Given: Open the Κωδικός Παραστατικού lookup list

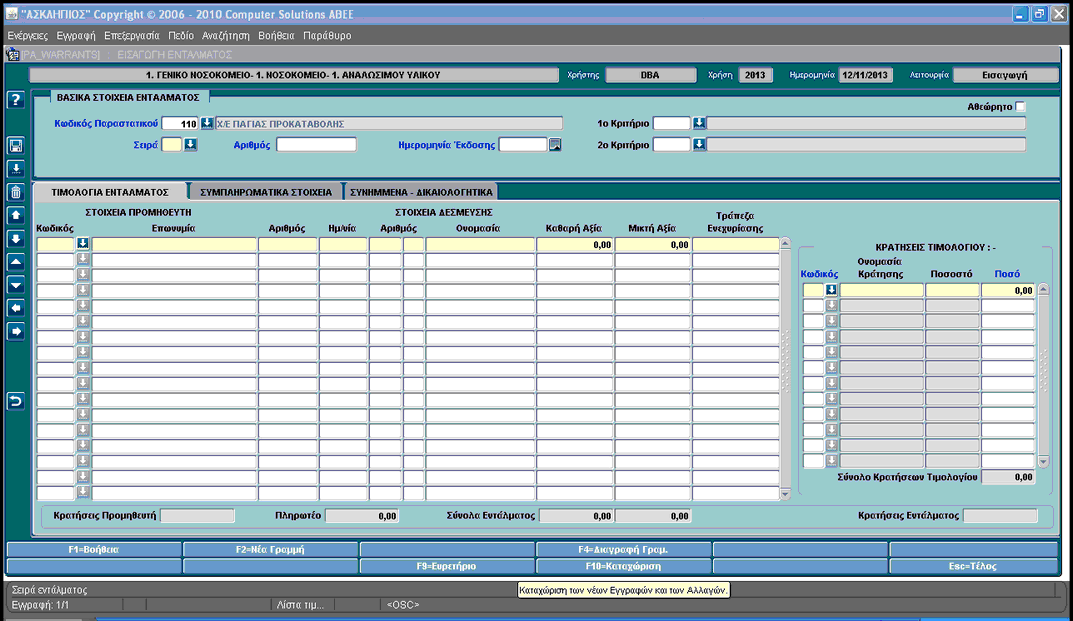Looking at the screenshot, I should (207, 123).
